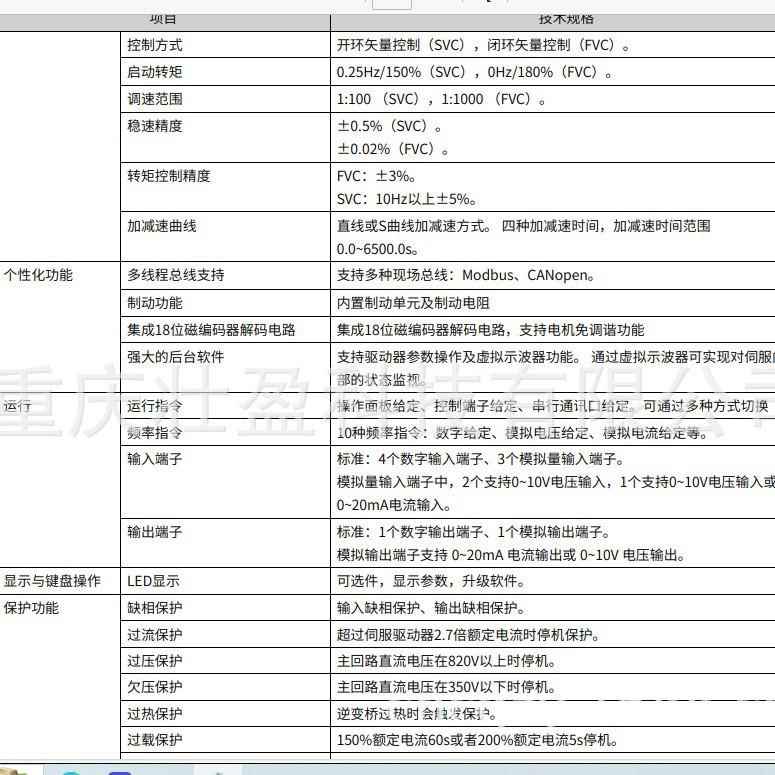The height and width of the screenshot is (775, 775).
Task: Select the '过载保护' cell
Action: (225, 740)
